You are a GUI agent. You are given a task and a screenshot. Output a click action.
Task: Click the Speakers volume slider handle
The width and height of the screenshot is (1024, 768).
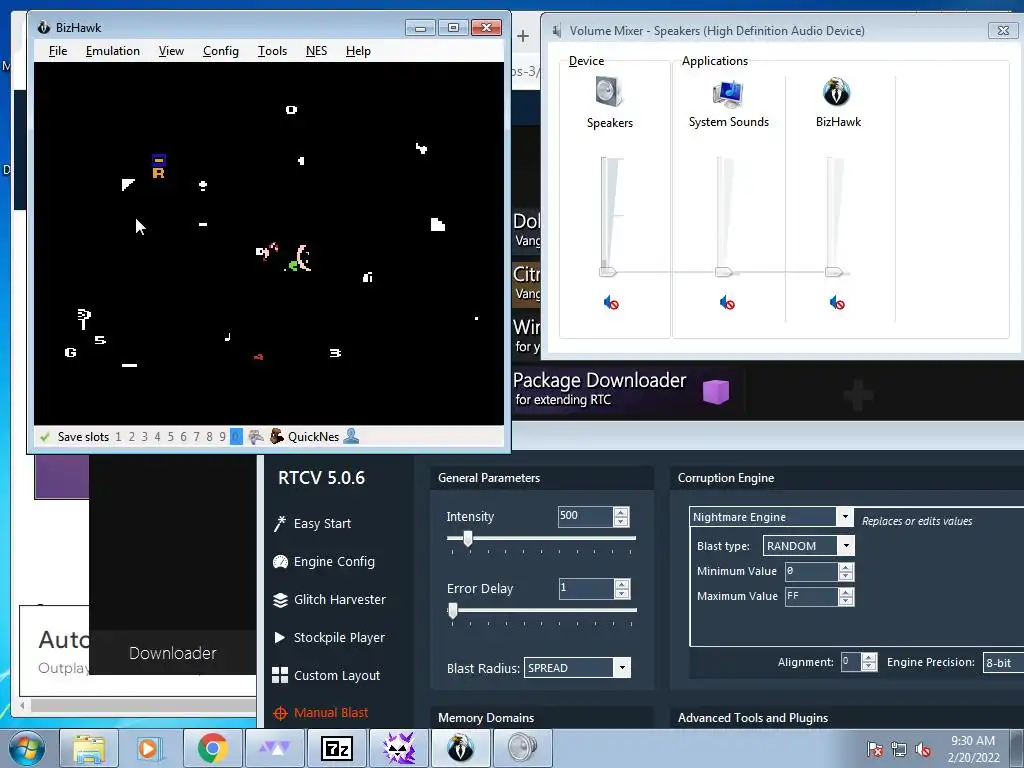pyautogui.click(x=608, y=272)
